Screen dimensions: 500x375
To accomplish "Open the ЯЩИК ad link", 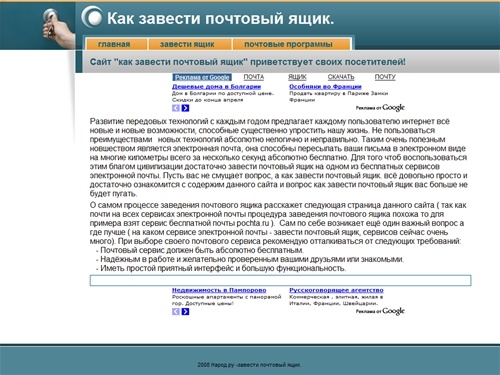I will click(x=297, y=77).
